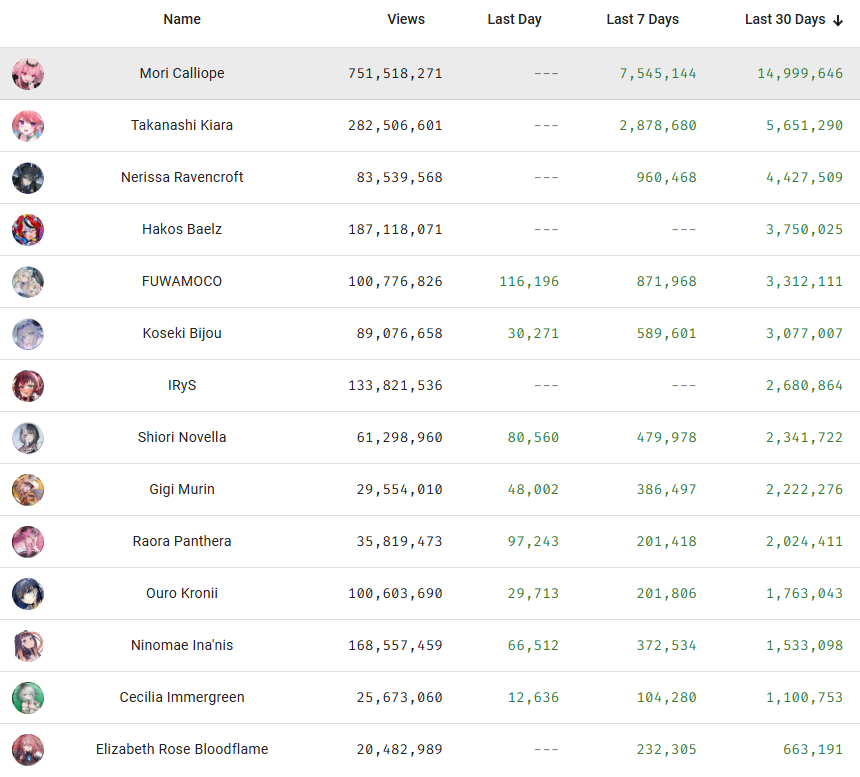860x777 pixels.
Task: Select the Ninomae Ina'nis row name
Action: [182, 645]
